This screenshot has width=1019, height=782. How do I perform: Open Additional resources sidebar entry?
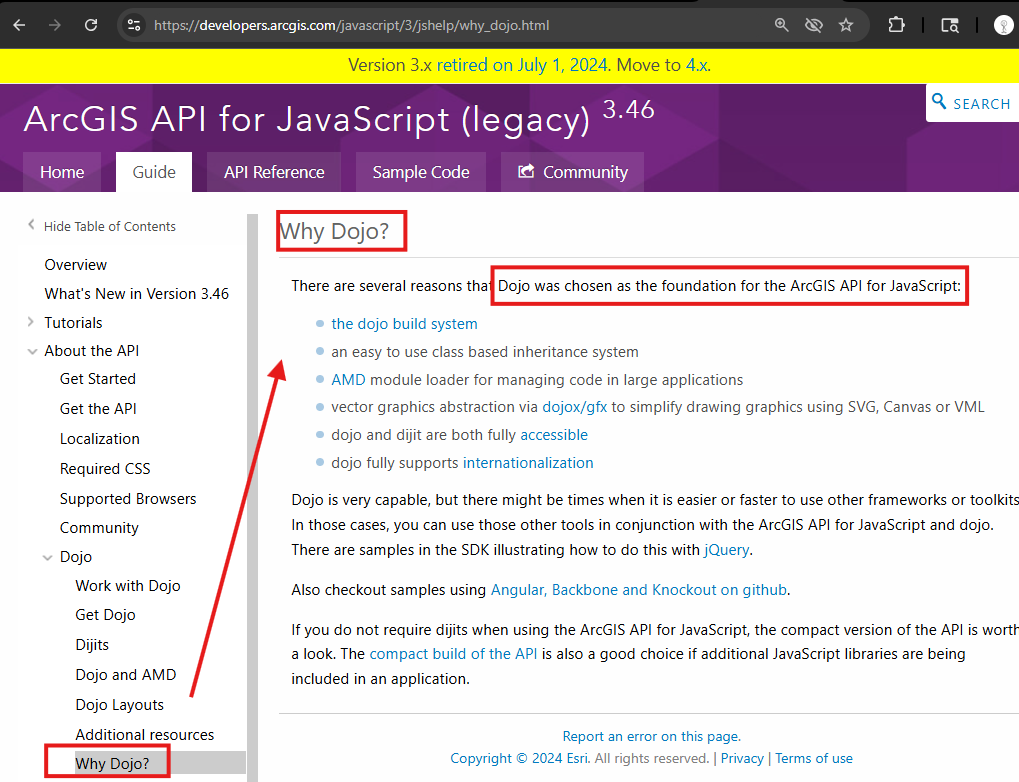(144, 735)
